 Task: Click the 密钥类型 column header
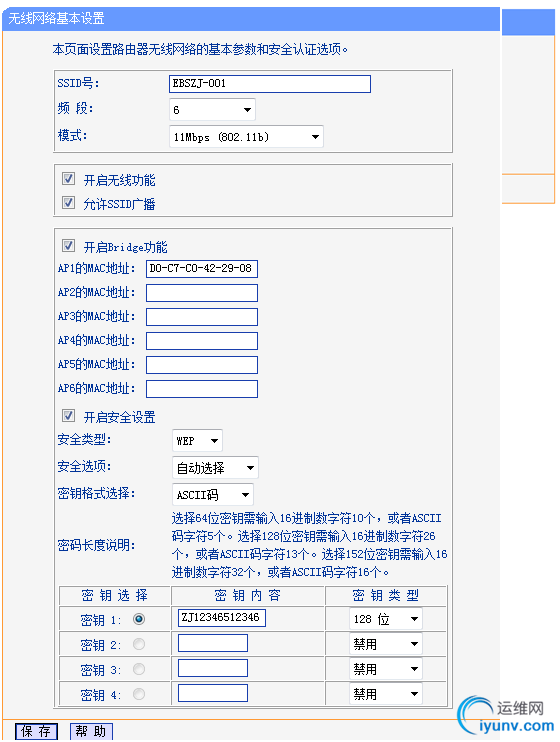[386, 595]
